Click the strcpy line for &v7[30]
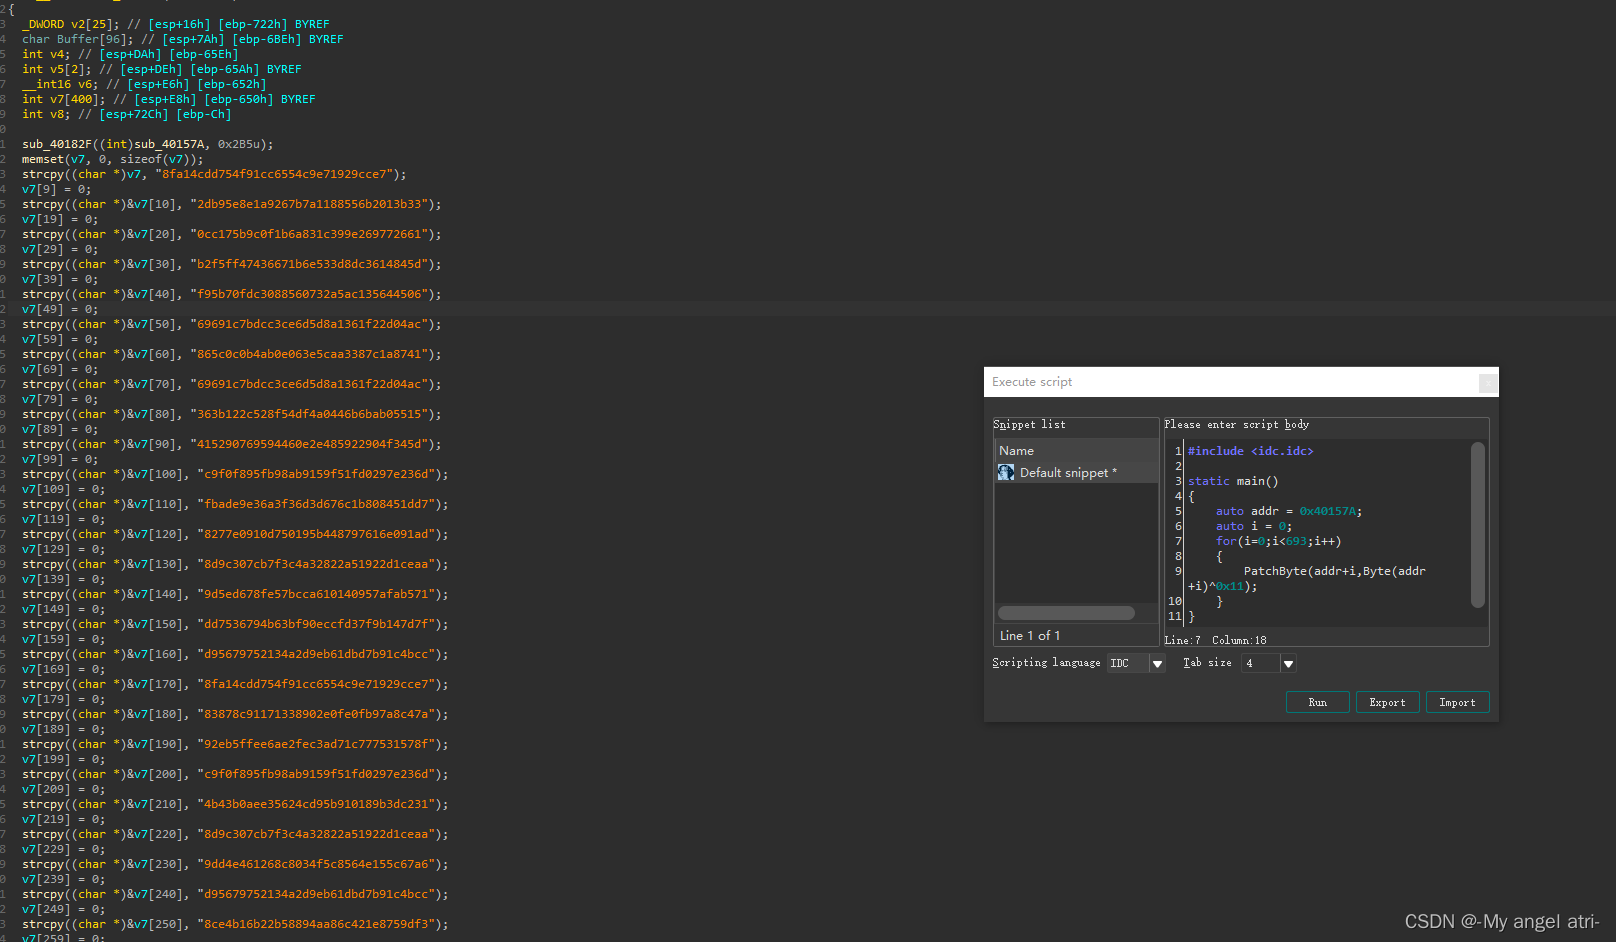Viewport: 1616px width, 942px height. pyautogui.click(x=231, y=264)
